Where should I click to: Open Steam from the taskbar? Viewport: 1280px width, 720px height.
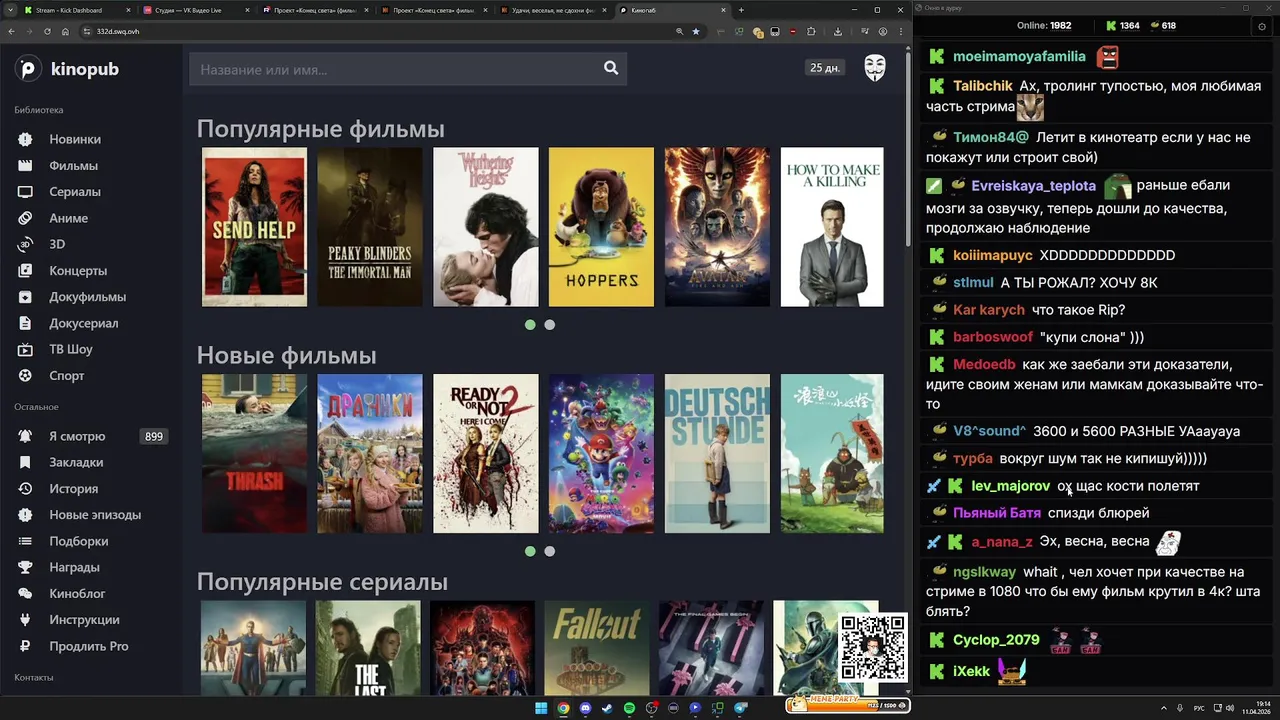pyautogui.click(x=607, y=708)
